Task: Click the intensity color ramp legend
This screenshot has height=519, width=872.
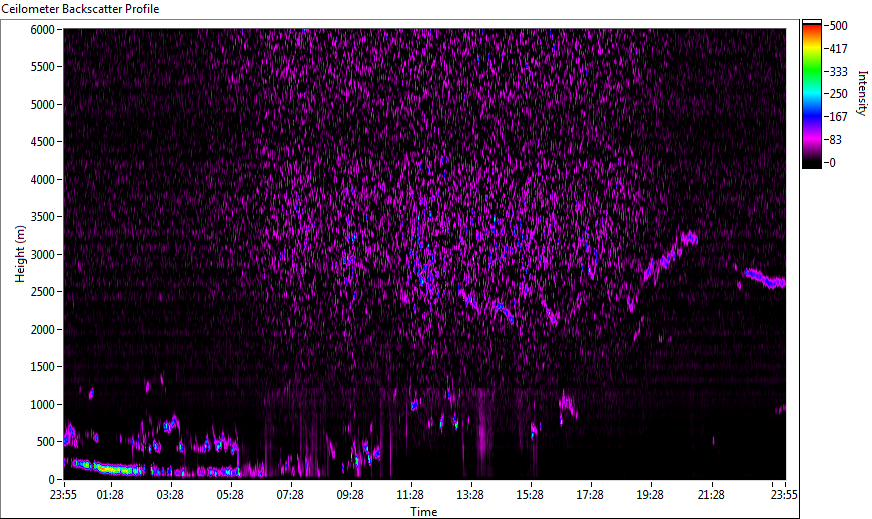Action: [811, 94]
